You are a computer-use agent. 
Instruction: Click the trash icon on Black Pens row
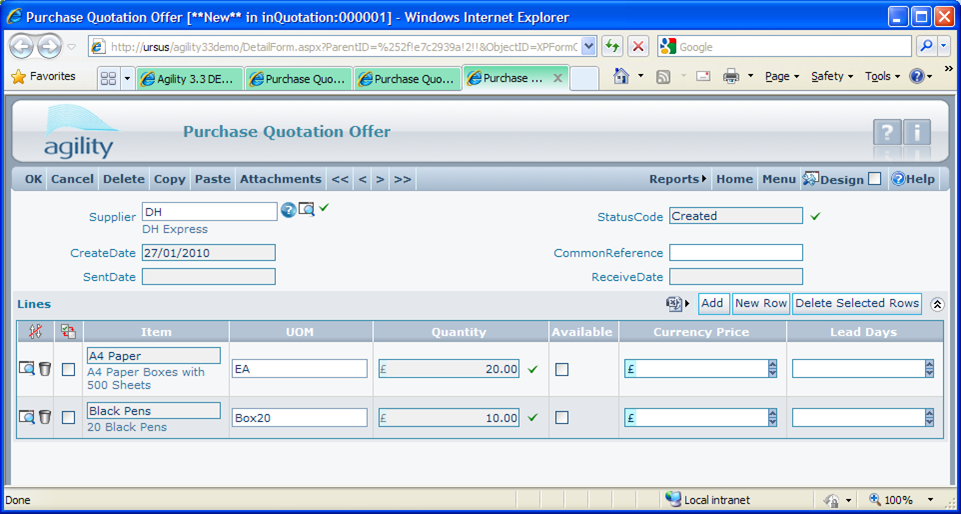(45, 417)
